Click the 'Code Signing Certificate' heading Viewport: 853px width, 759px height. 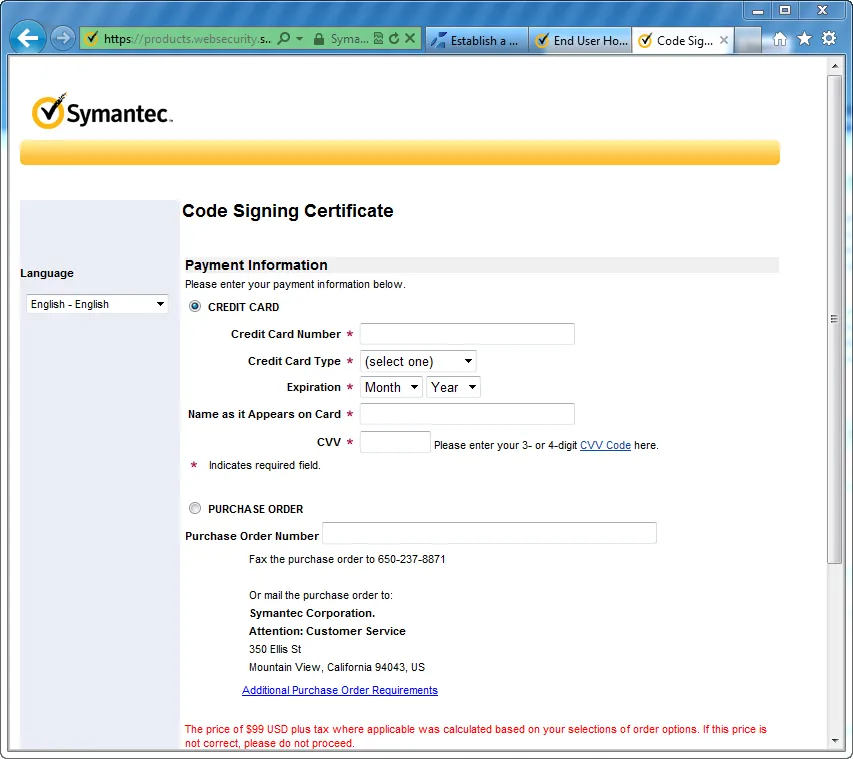click(287, 211)
